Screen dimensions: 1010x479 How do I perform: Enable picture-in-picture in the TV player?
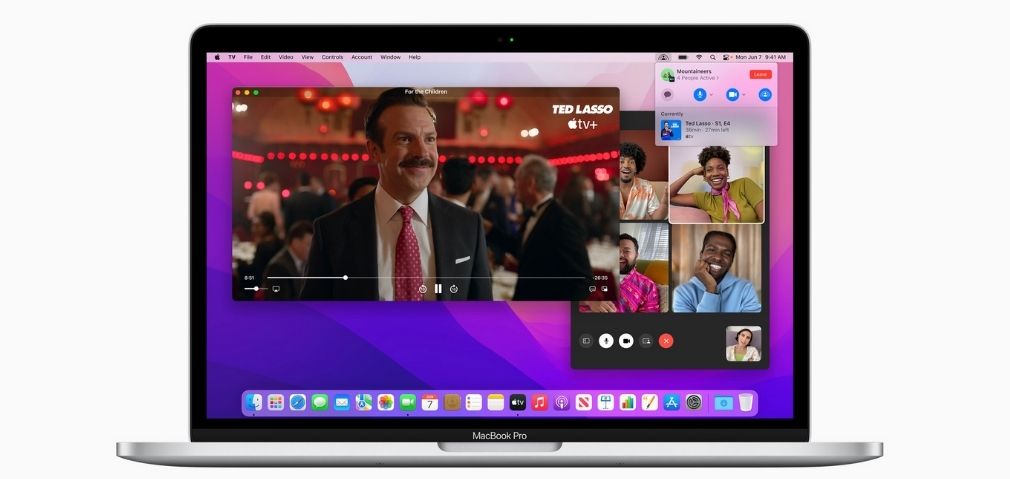click(x=604, y=289)
